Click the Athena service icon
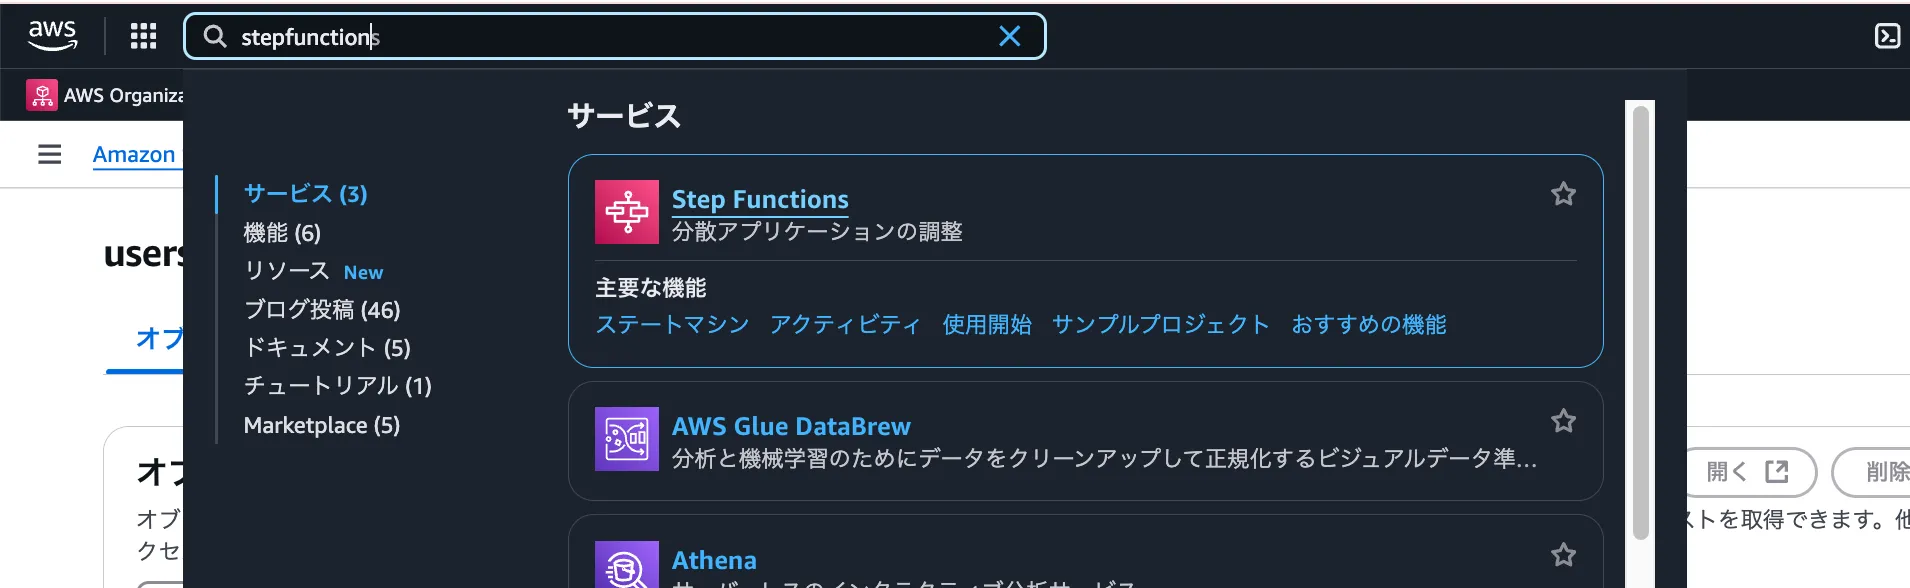 [x=627, y=566]
